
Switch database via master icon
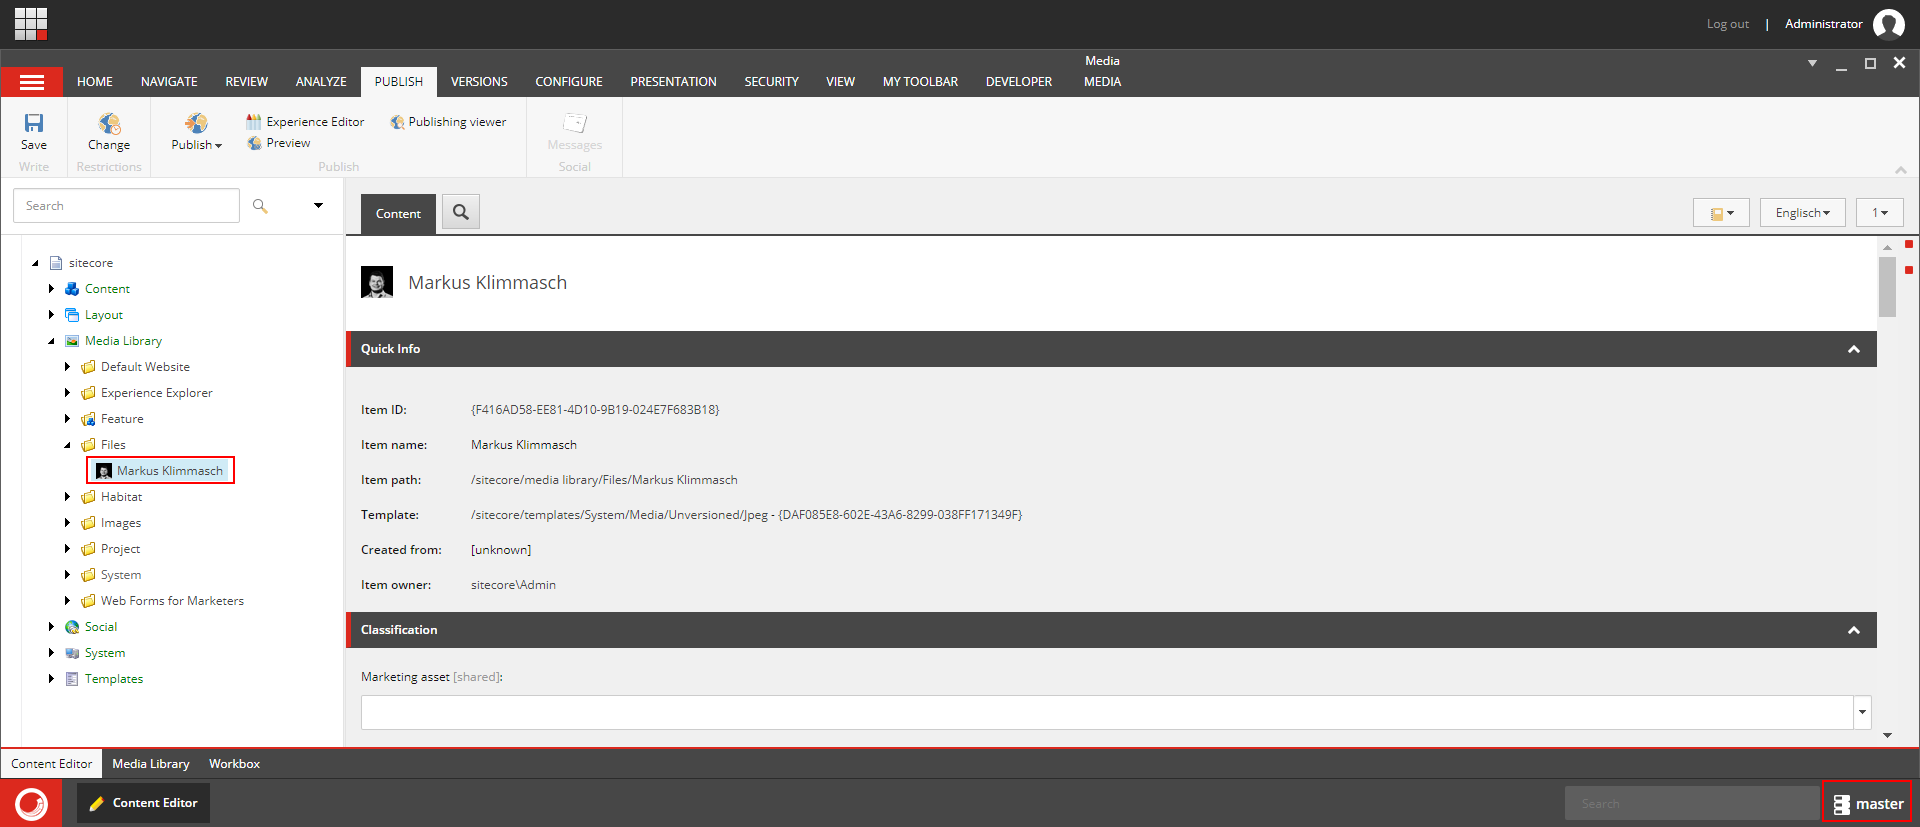pos(1867,803)
